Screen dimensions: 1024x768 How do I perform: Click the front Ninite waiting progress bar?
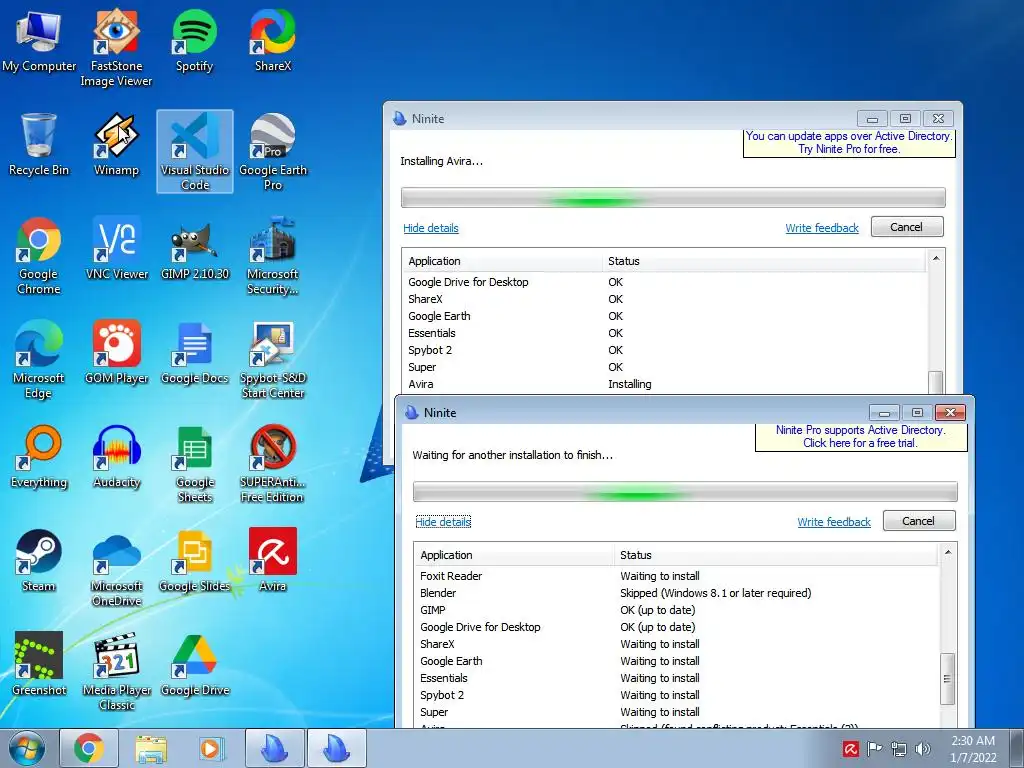pyautogui.click(x=685, y=492)
